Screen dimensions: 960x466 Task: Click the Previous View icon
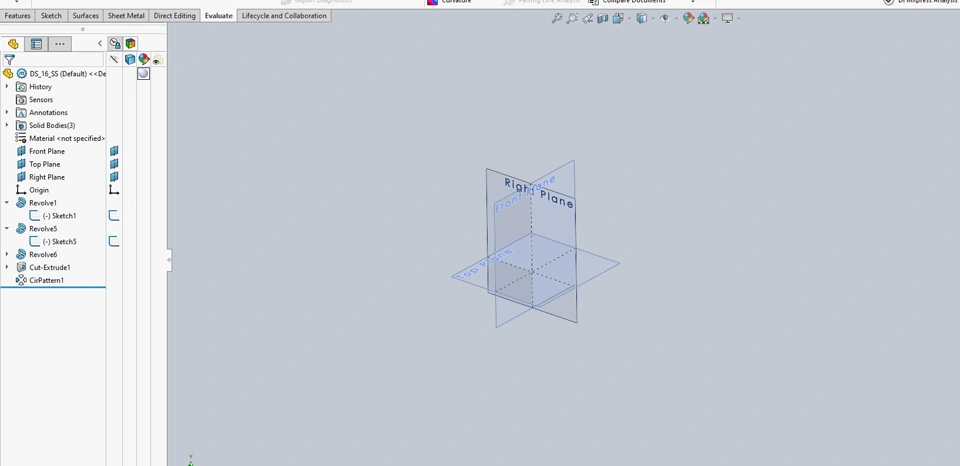tap(588, 19)
